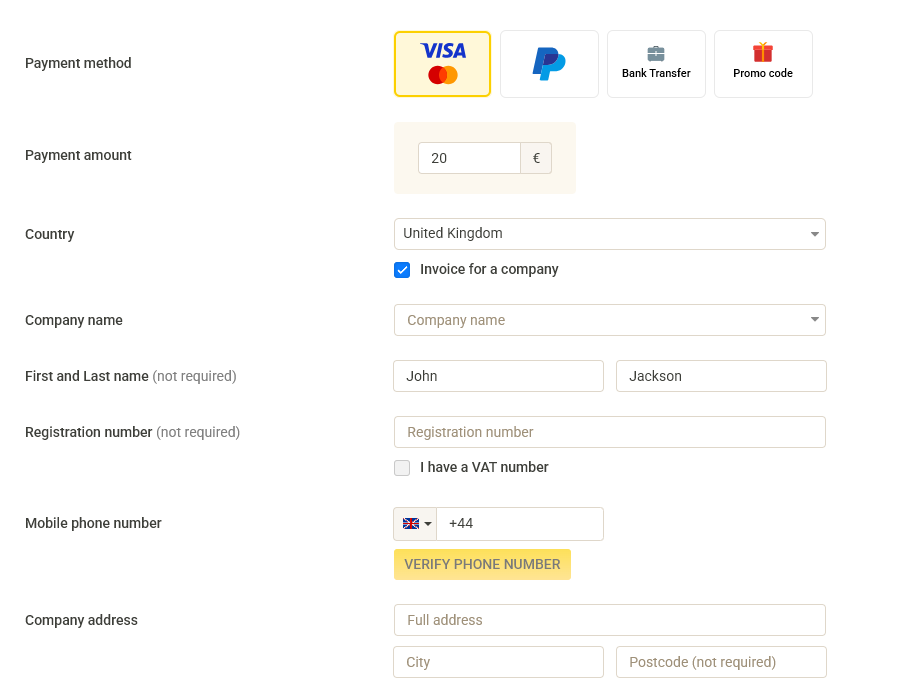This screenshot has height=696, width=900.
Task: Enable I have a VAT number
Action: pos(402,468)
